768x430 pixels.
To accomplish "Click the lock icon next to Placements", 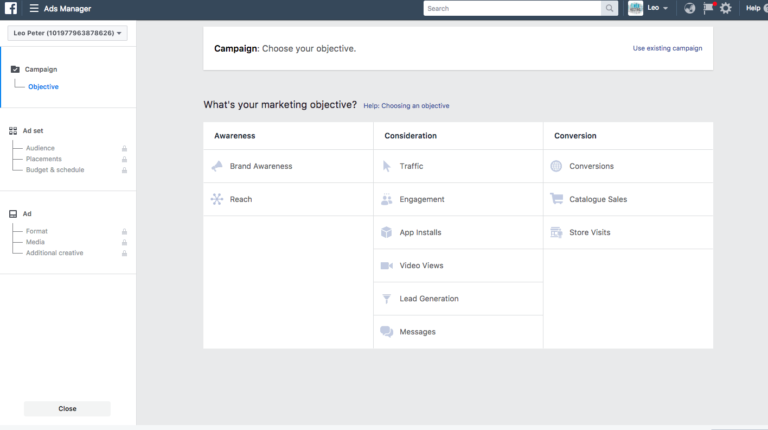I will point(124,159).
